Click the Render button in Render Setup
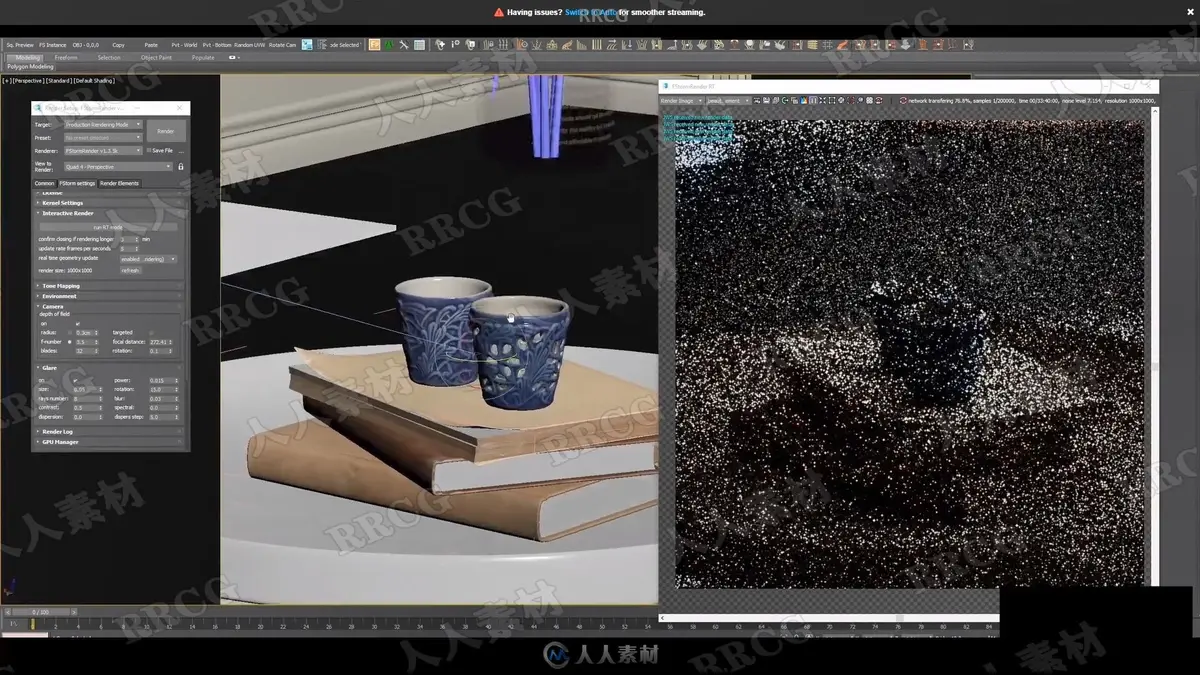1200x675 pixels. click(166, 131)
